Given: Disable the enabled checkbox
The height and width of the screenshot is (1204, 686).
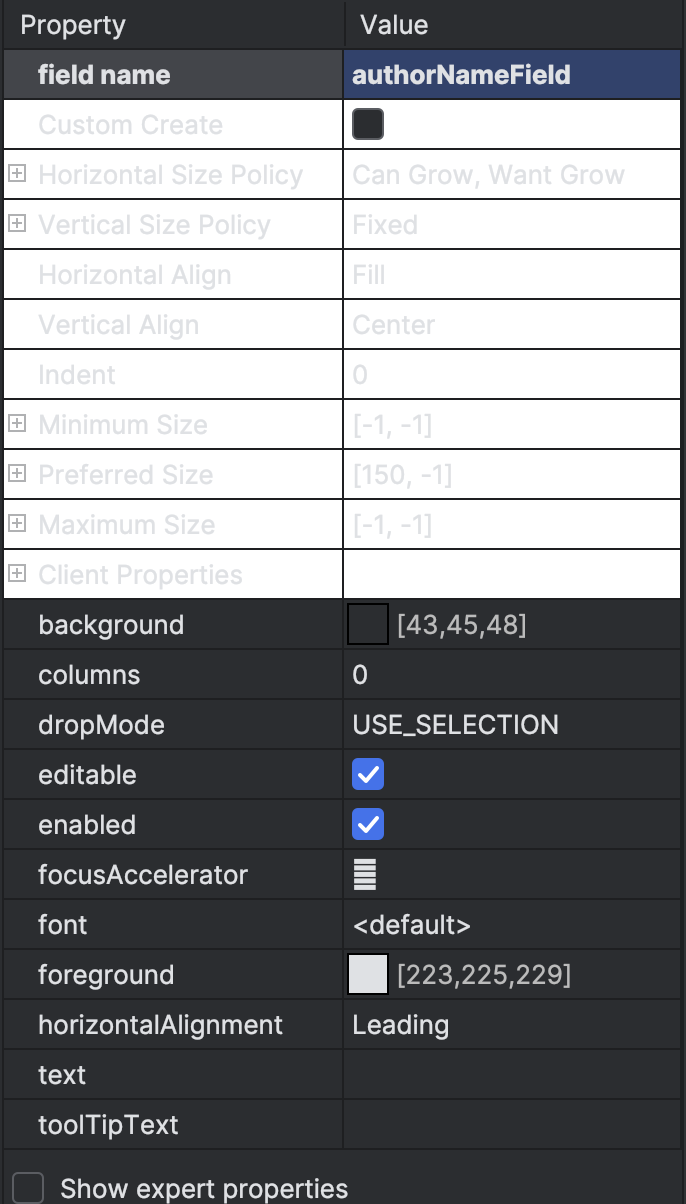Looking at the screenshot, I should pos(367,824).
